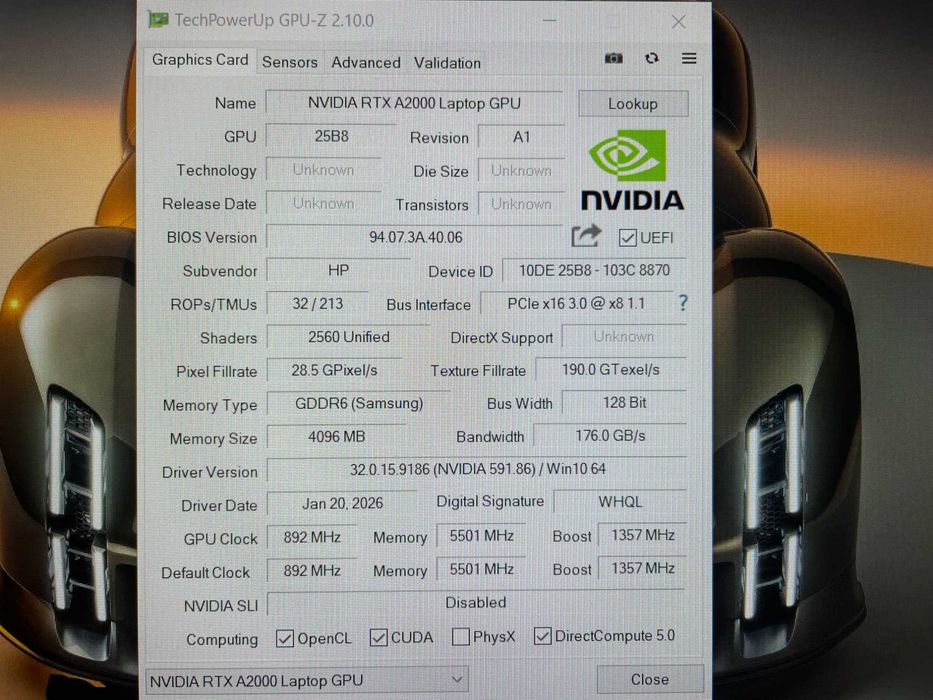Click the GPU Clock row Boost 1357 MHz
The width and height of the screenshot is (933, 700).
pyautogui.click(x=643, y=535)
